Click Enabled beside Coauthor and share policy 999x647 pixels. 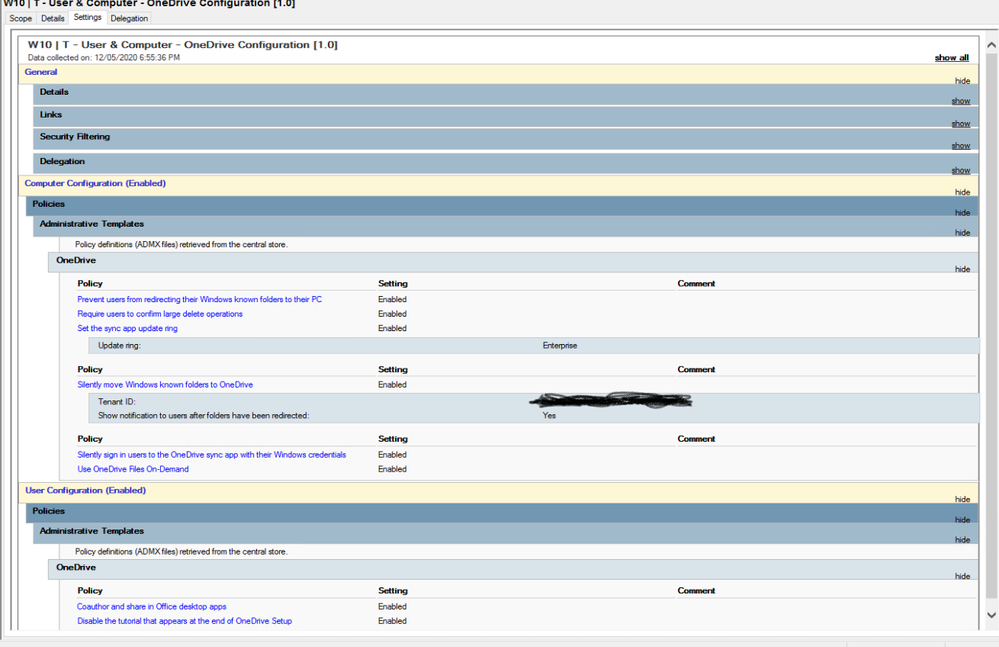[x=392, y=607]
